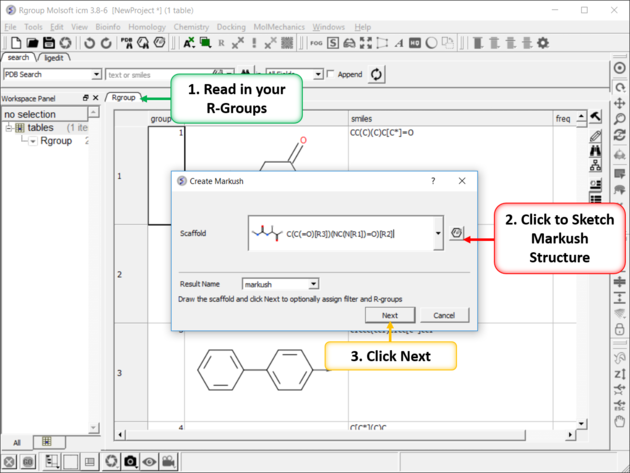Expand the Result Name combo box
Image resolution: width=630 pixels, height=473 pixels.
pyautogui.click(x=313, y=285)
